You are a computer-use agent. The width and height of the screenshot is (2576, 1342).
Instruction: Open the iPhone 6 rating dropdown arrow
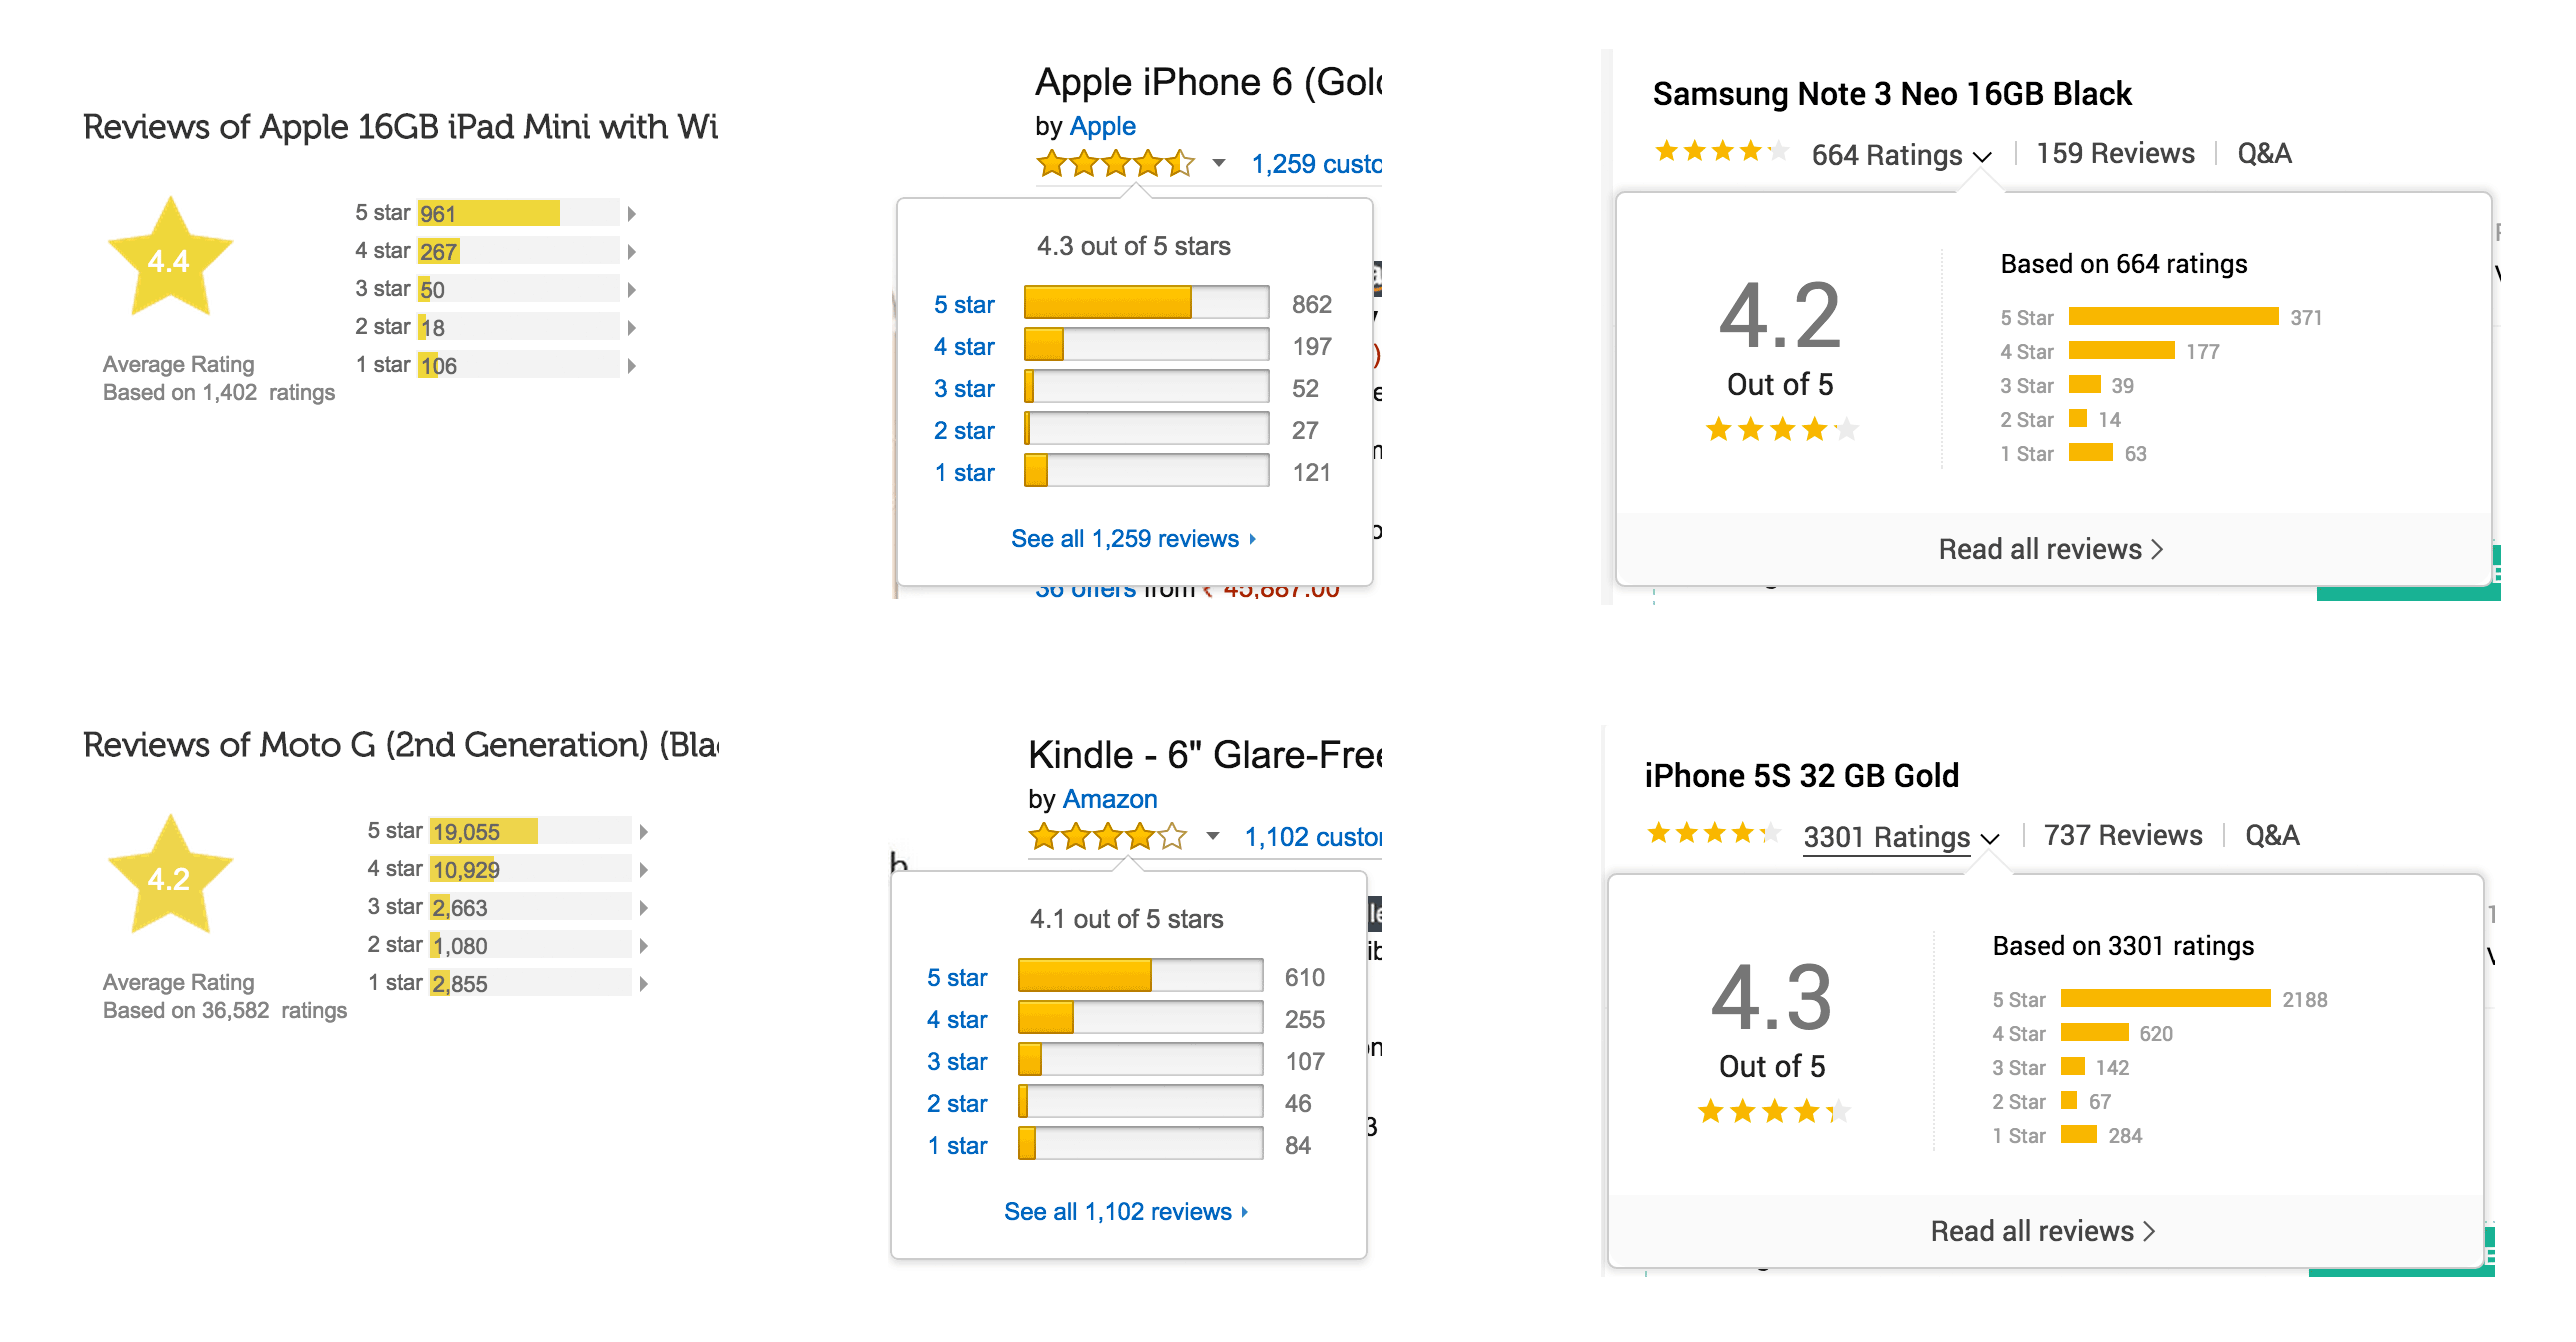coord(1218,163)
